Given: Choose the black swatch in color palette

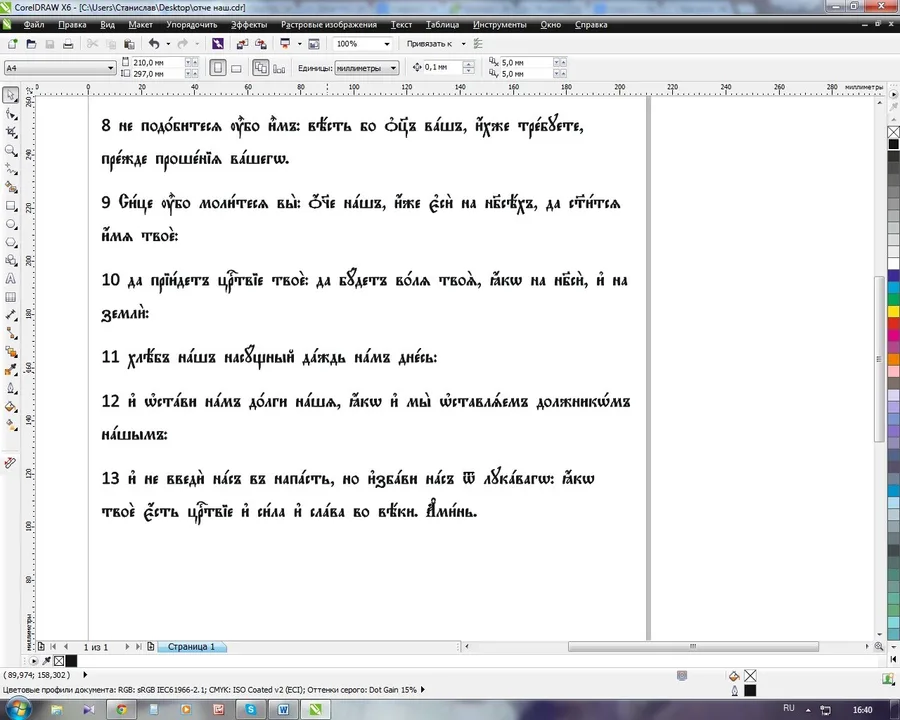Looking at the screenshot, I should pyautogui.click(x=893, y=144).
